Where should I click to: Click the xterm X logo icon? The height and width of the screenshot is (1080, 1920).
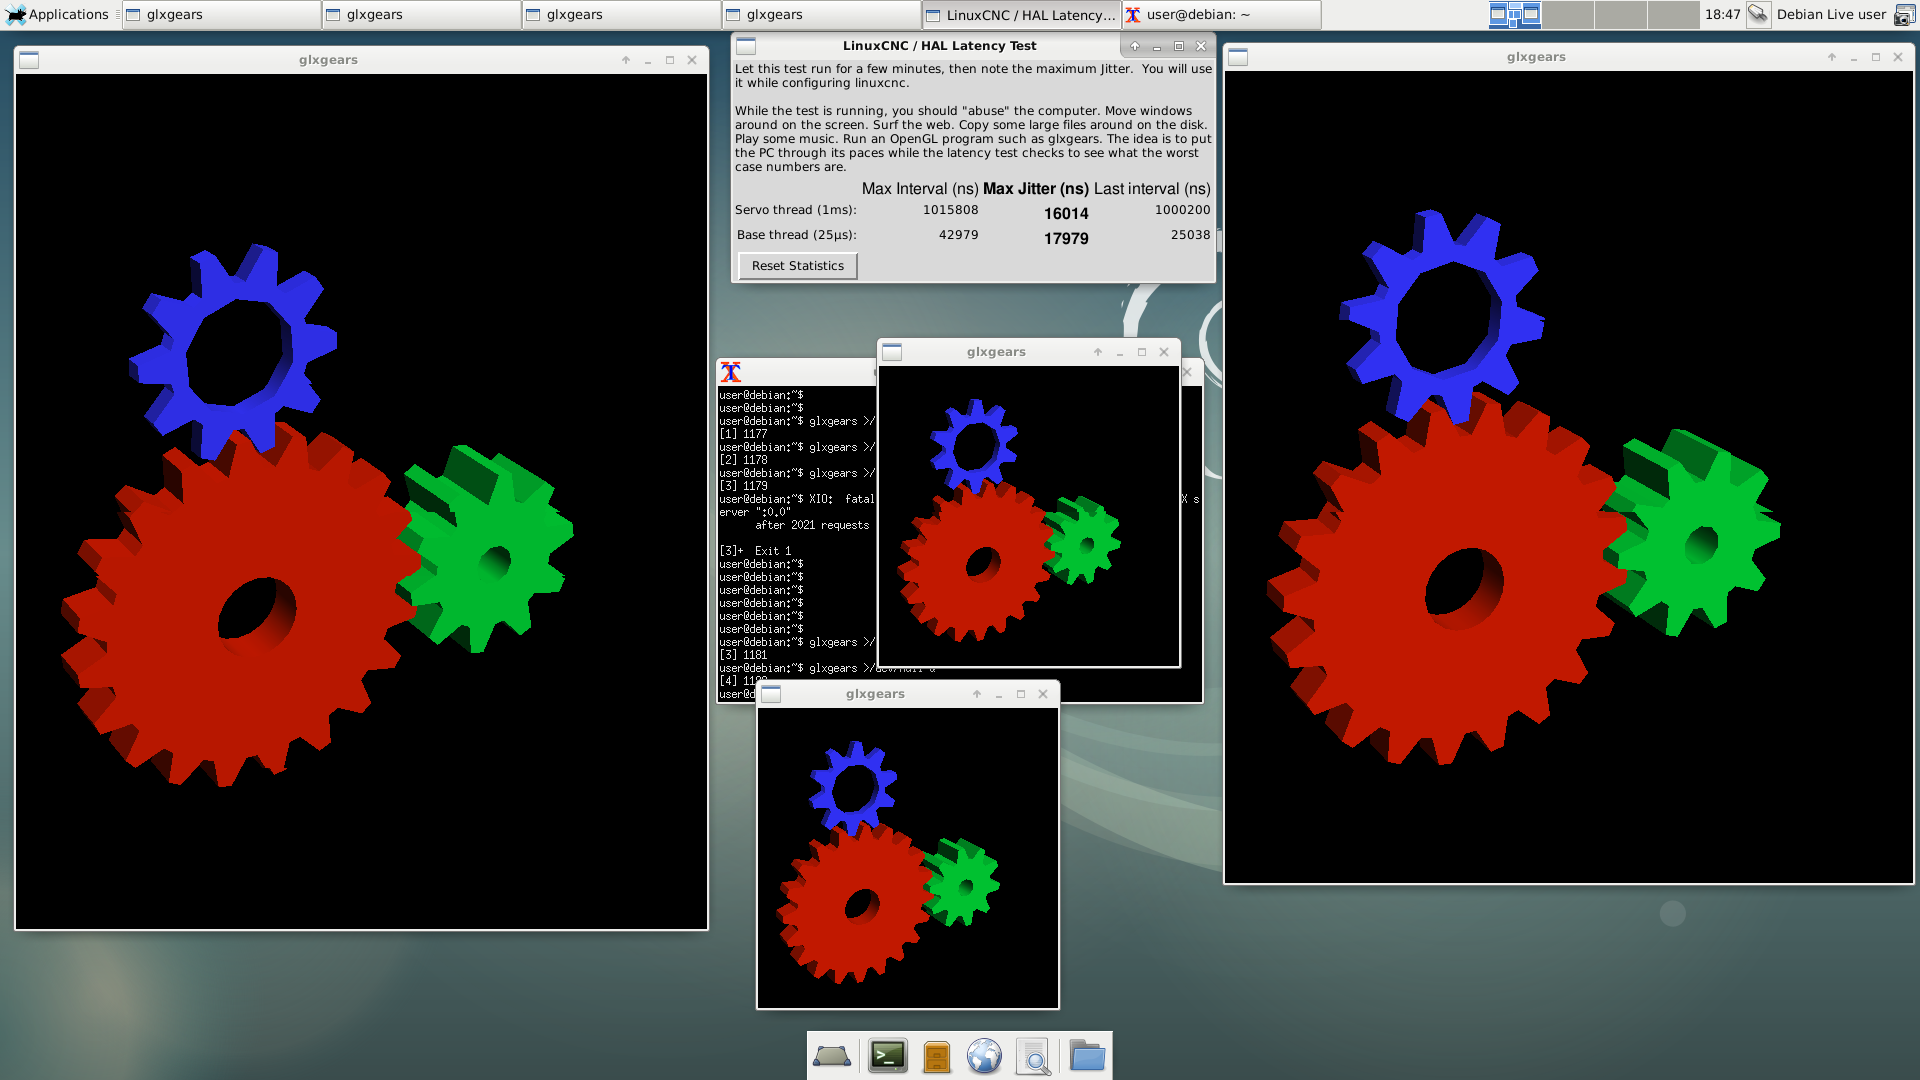(731, 372)
